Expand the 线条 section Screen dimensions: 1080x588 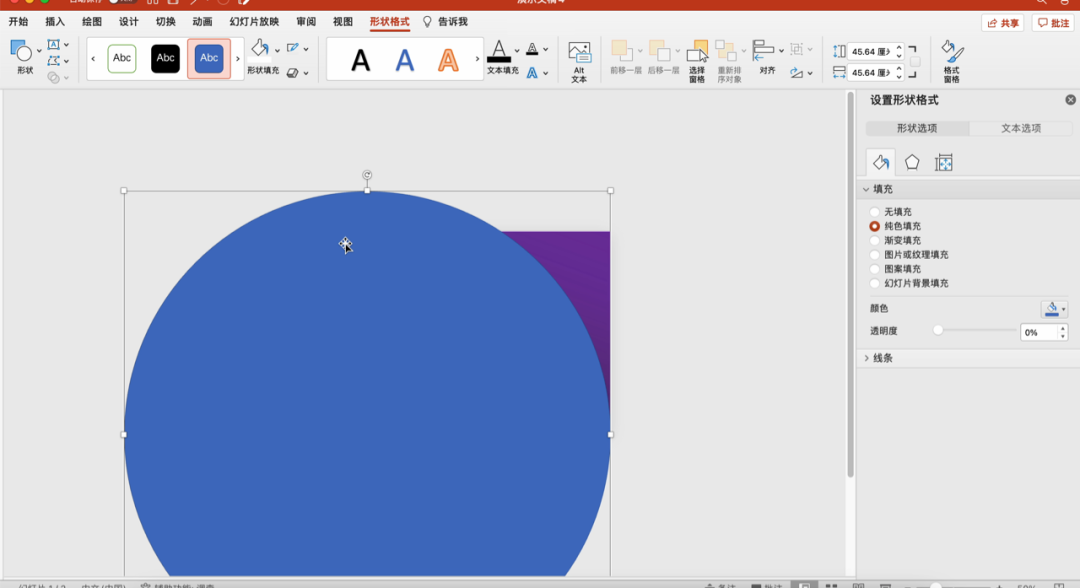866,358
